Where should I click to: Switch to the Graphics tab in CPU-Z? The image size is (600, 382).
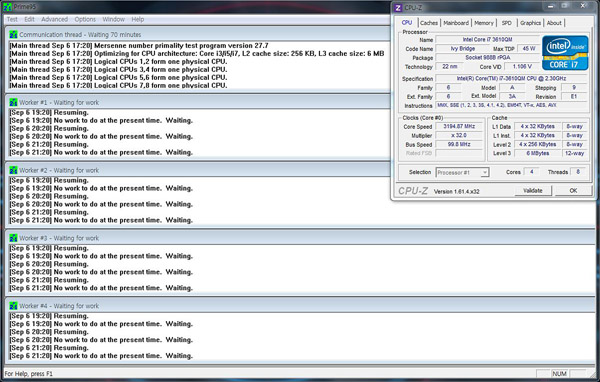(x=530, y=23)
